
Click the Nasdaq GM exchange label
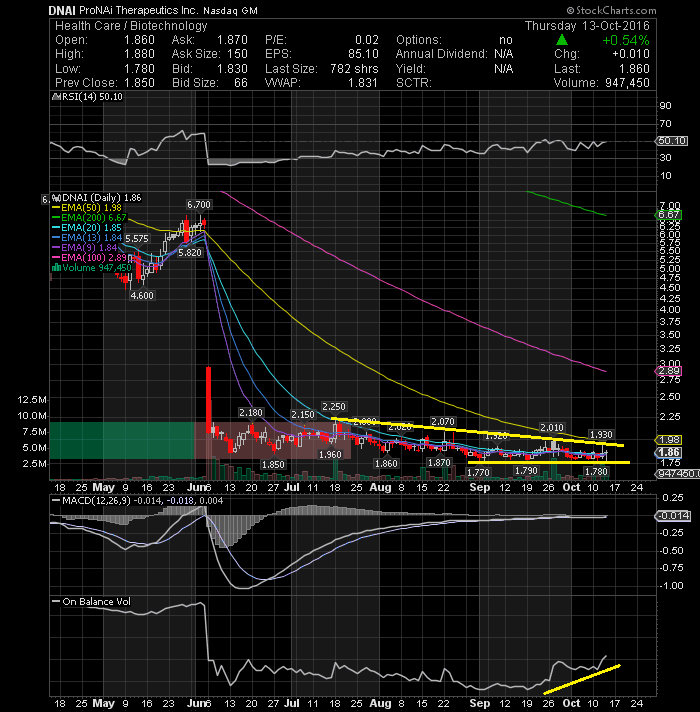pyautogui.click(x=230, y=10)
